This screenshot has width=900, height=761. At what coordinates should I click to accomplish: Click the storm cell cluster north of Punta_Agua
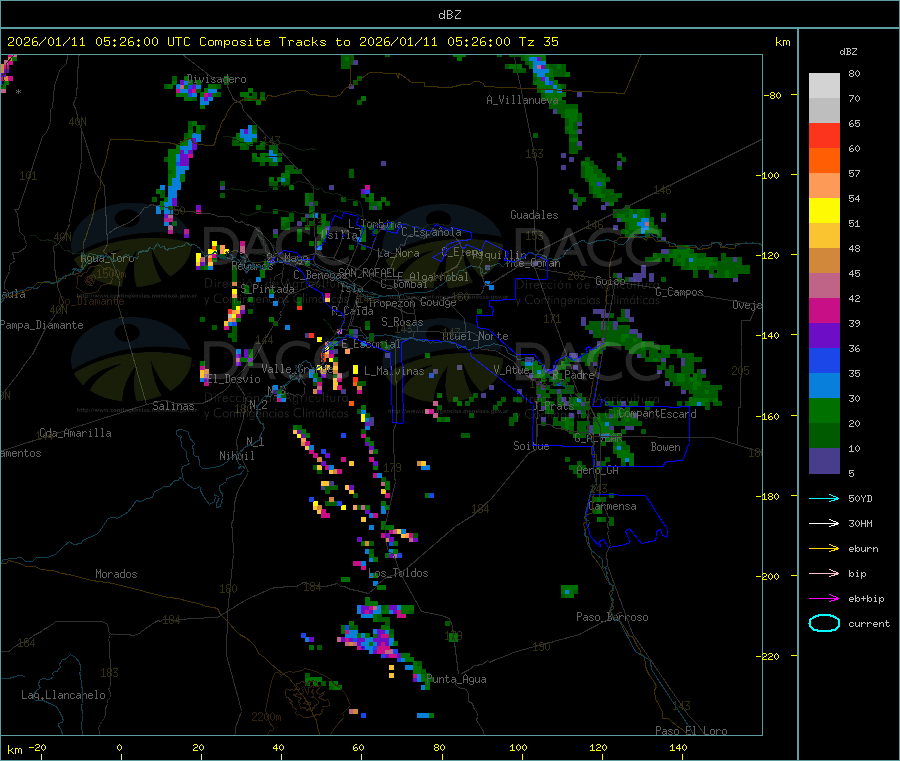377,637
